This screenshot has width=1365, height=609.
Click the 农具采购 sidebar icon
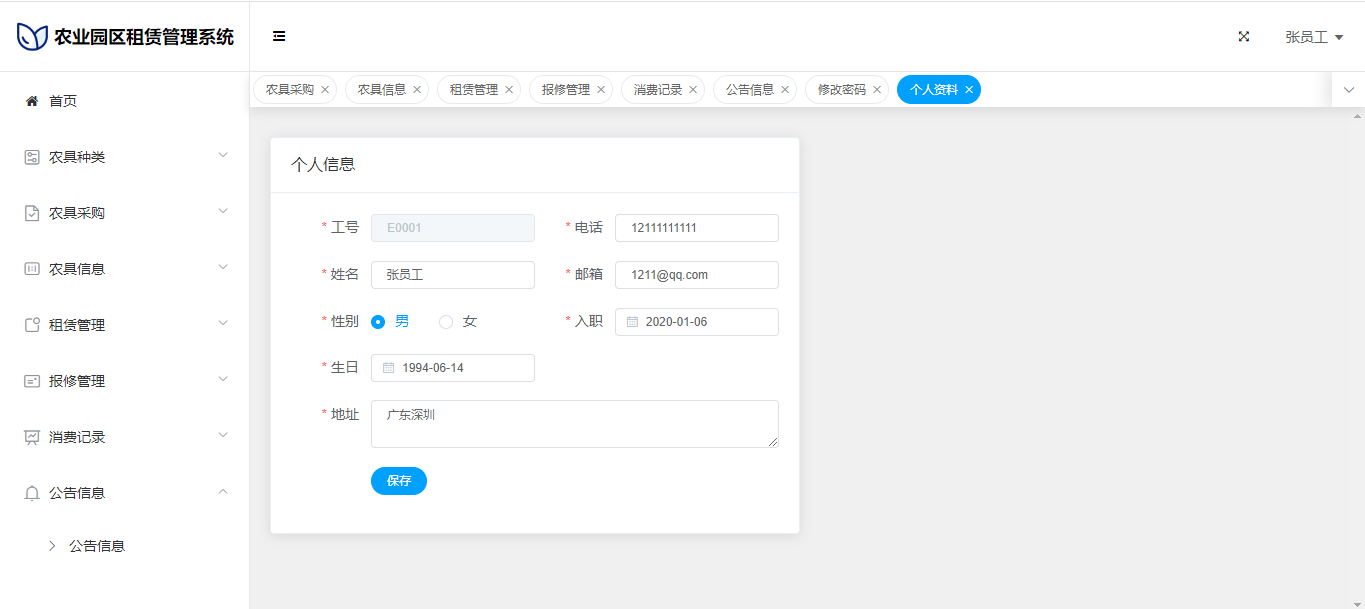[32, 213]
